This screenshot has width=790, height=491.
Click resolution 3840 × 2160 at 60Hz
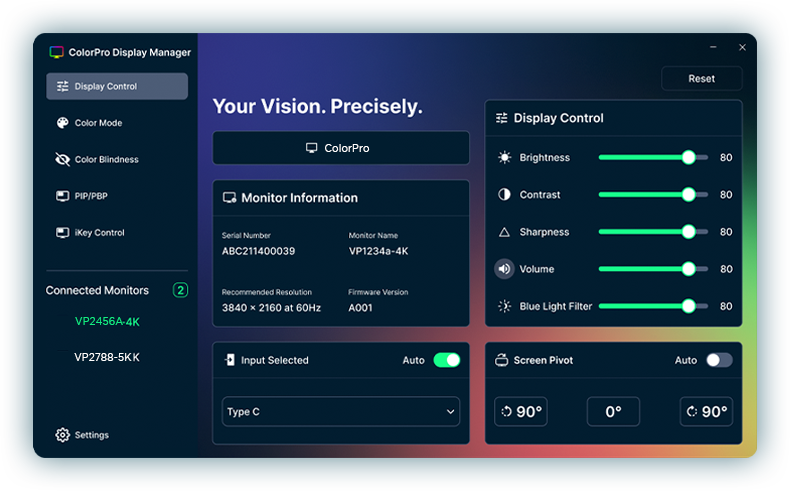coord(271,308)
